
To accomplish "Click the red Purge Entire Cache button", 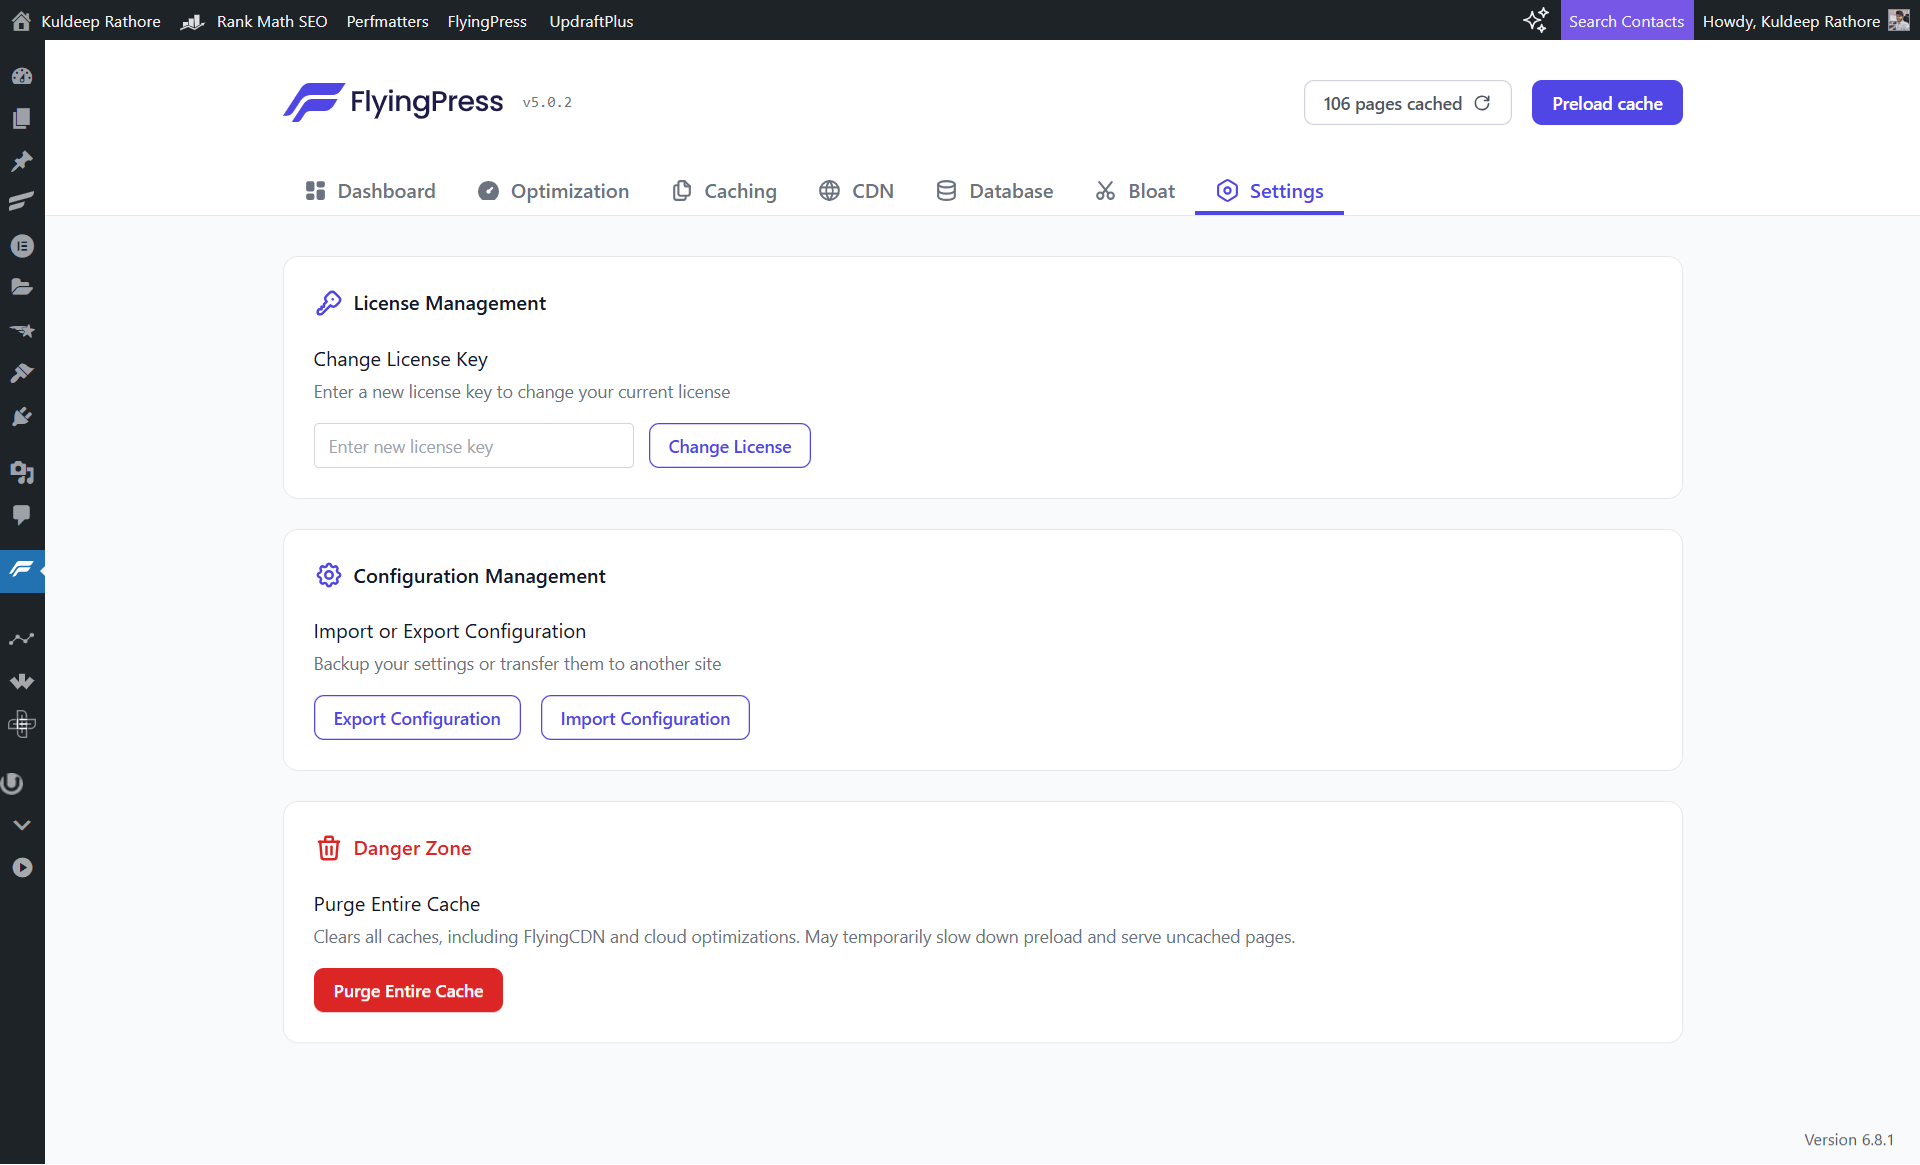I will [408, 991].
